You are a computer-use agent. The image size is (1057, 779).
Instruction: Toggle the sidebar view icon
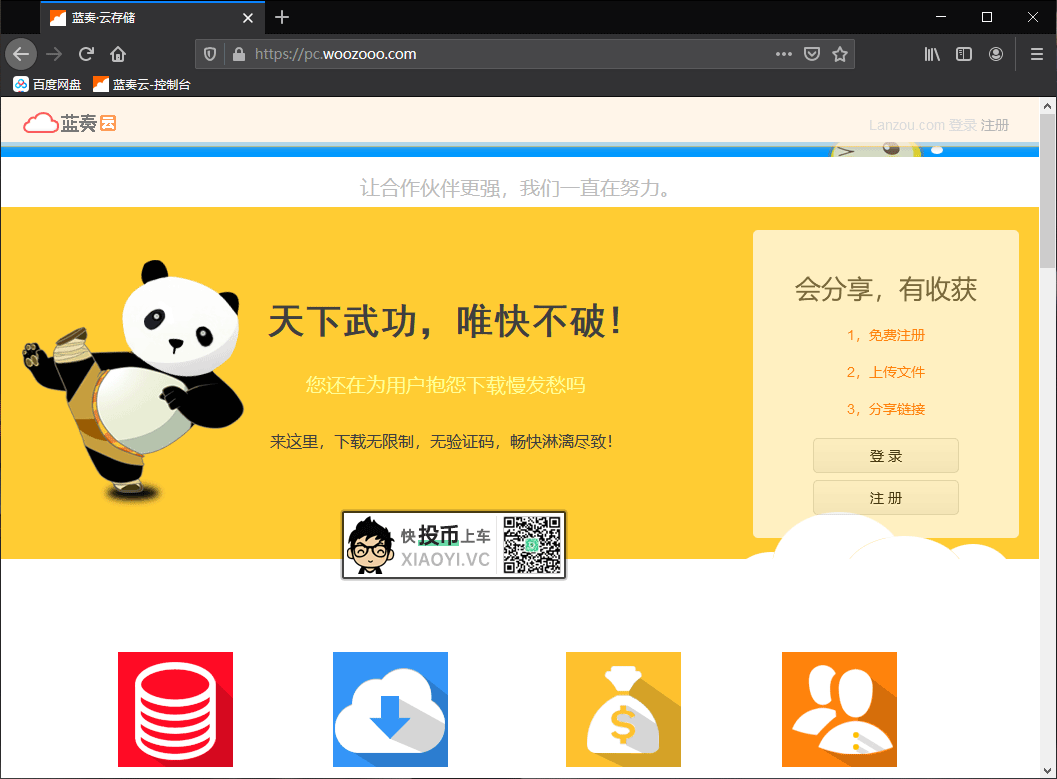[964, 54]
